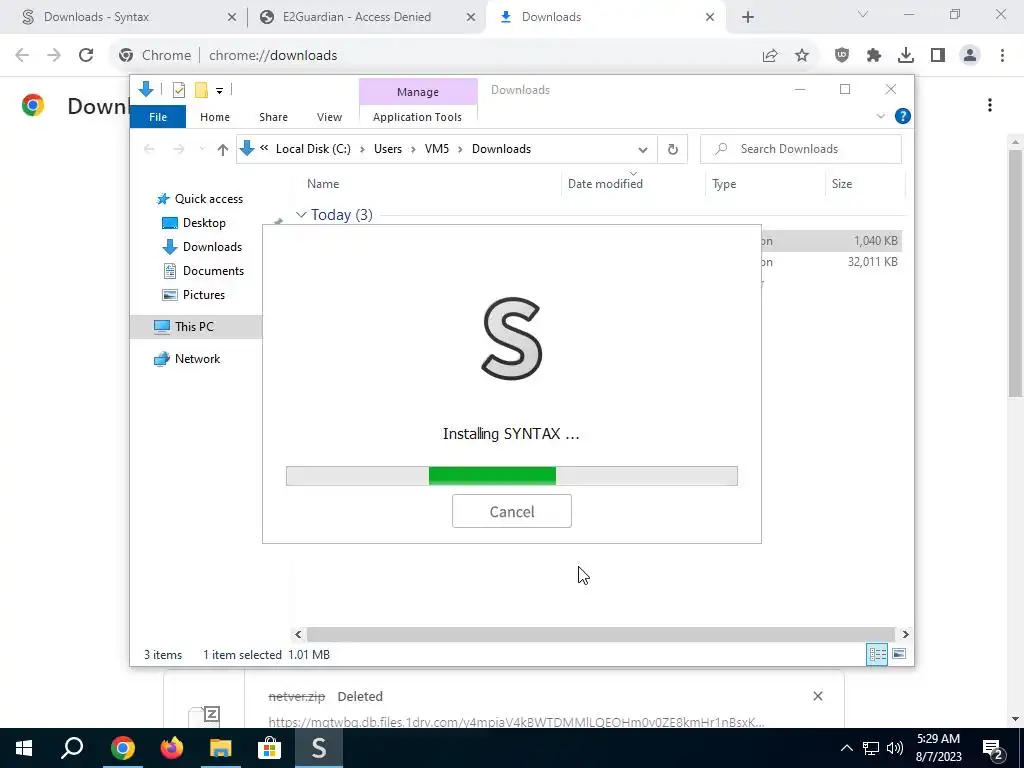The image size is (1024, 768).
Task: Select Users in address breadcrumb
Action: pos(388,149)
